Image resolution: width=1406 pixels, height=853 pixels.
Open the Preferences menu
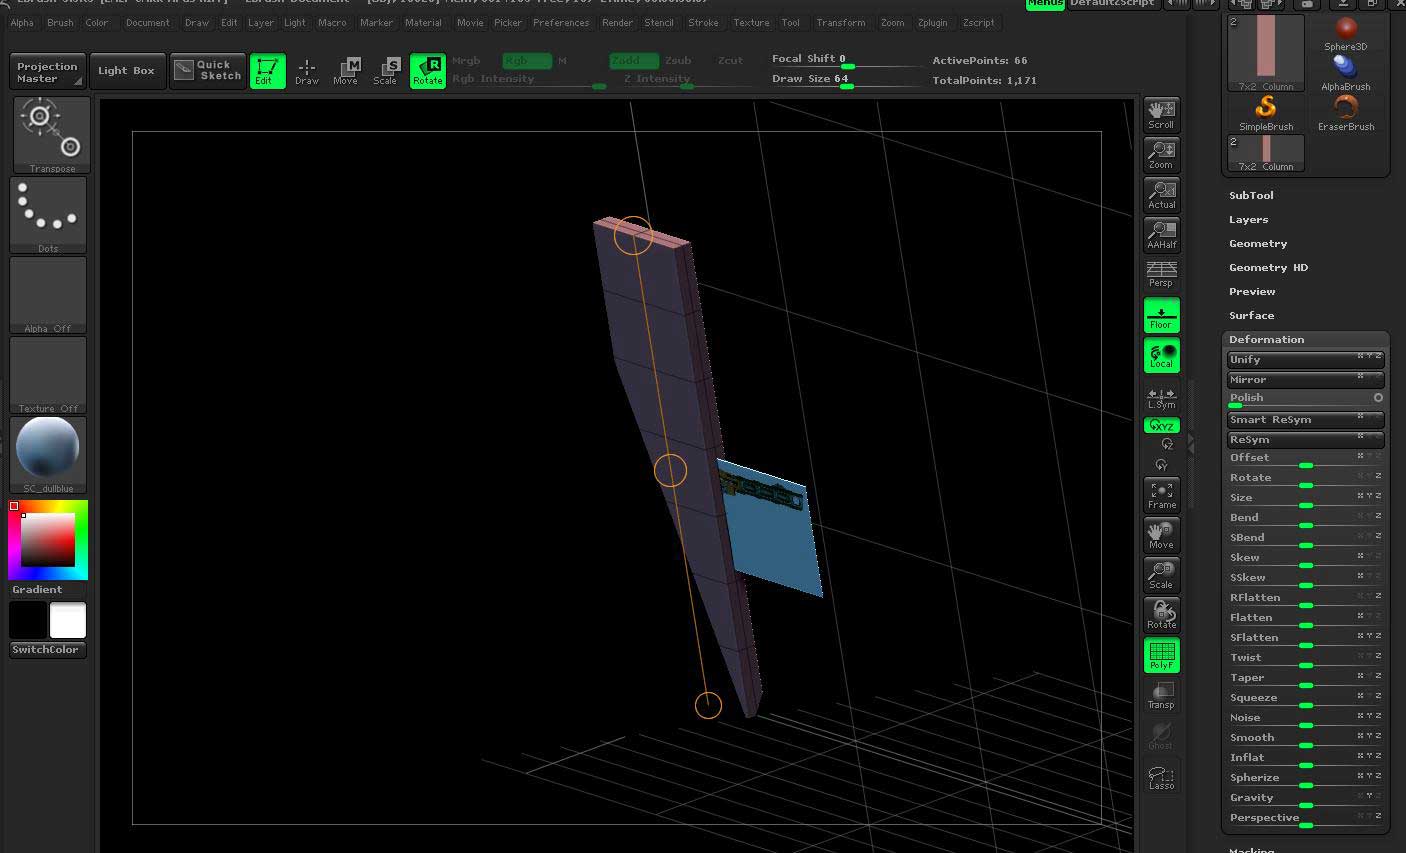tap(560, 22)
